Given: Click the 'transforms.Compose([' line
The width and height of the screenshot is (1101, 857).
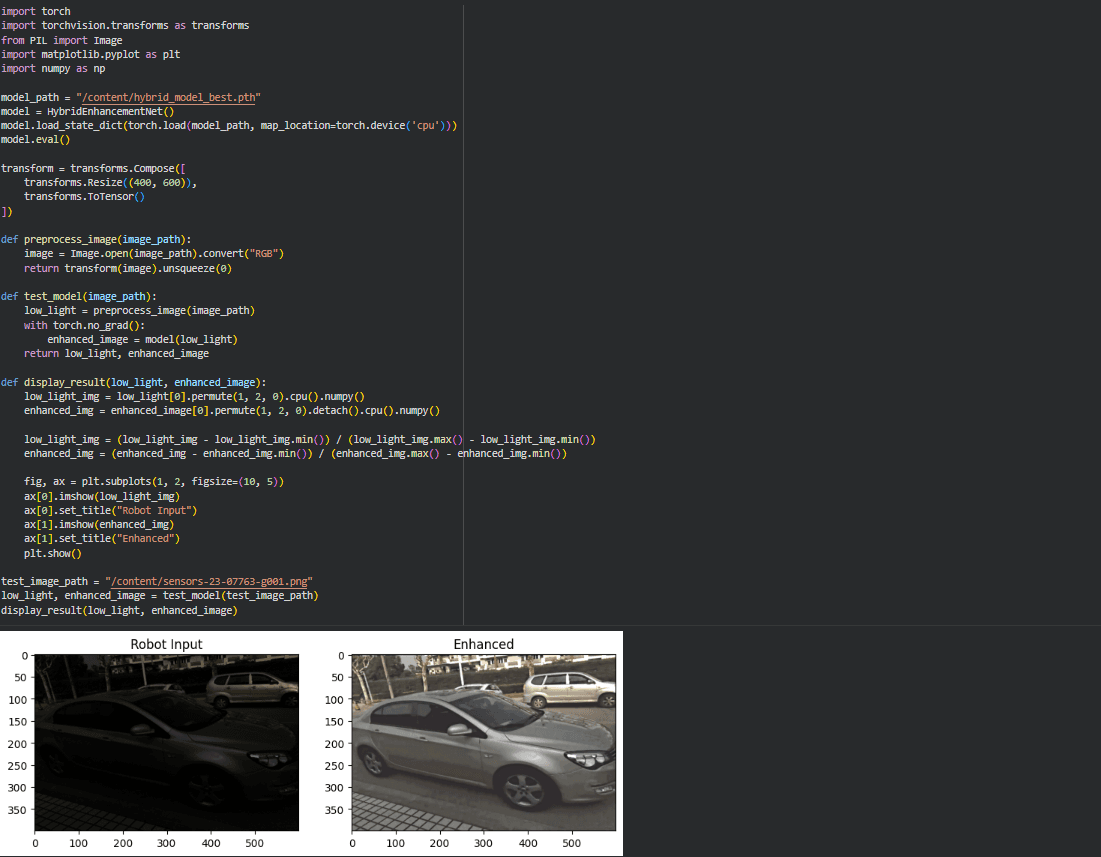Looking at the screenshot, I should pos(93,168).
